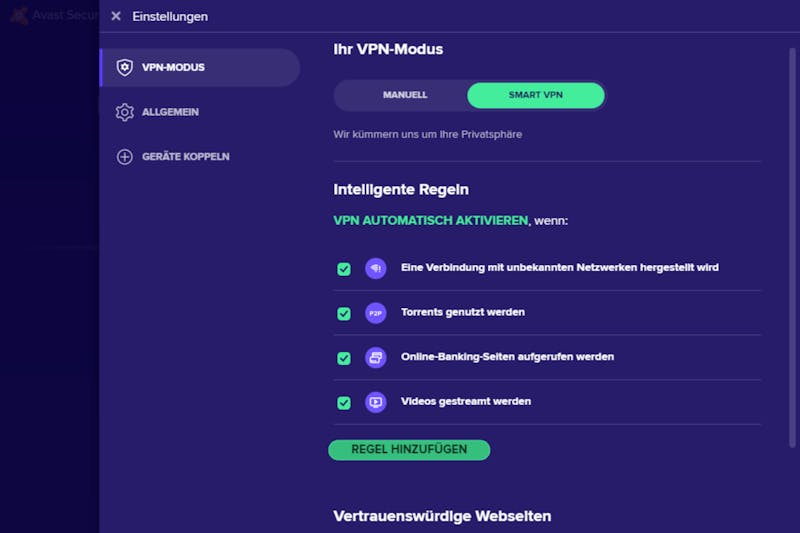The width and height of the screenshot is (800, 533).
Task: Open the Geräte koppeln section
Action: click(x=200, y=157)
